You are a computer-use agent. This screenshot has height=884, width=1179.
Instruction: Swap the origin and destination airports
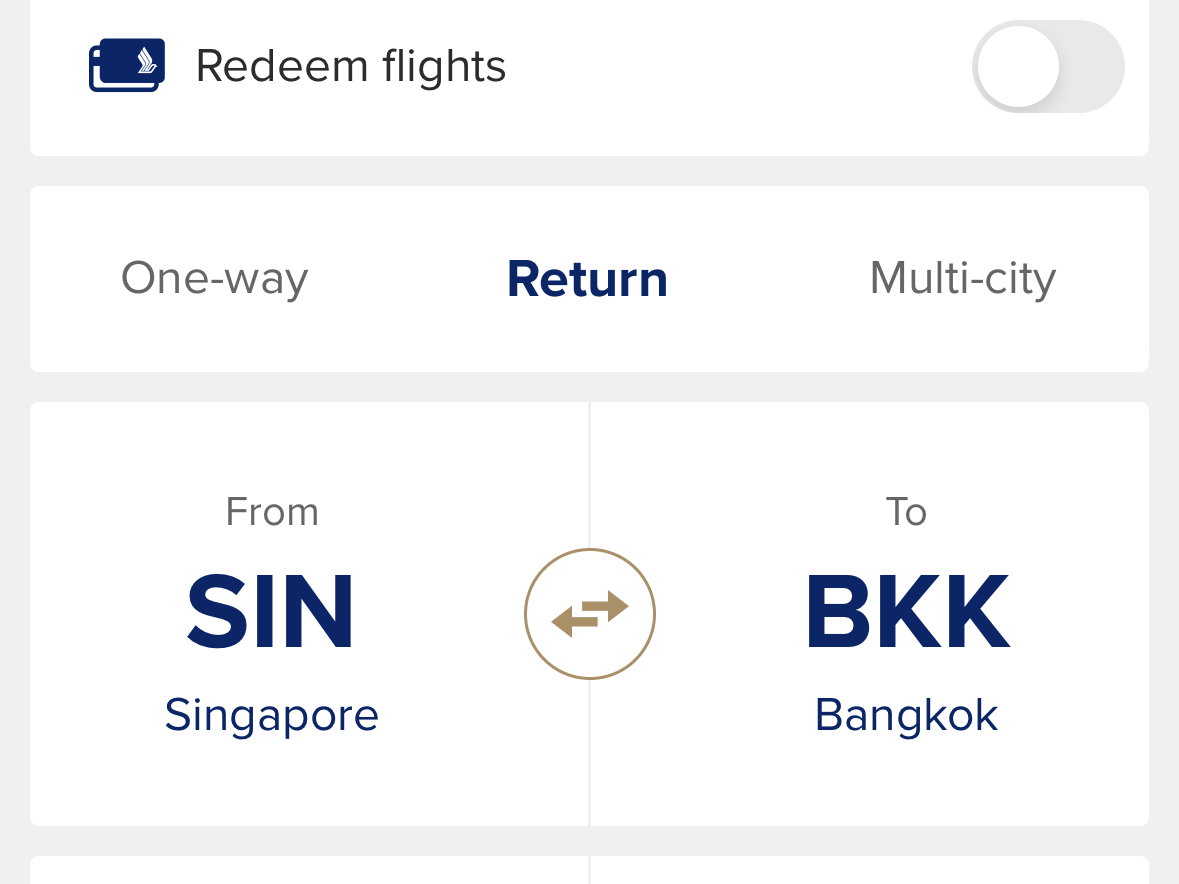[x=590, y=614]
